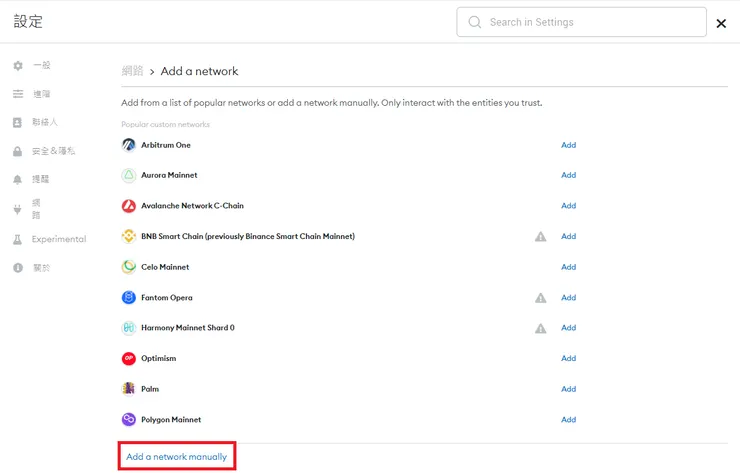Viewport: 740px width, 473px height.
Task: Click the Optimism network logo
Action: coord(128,358)
